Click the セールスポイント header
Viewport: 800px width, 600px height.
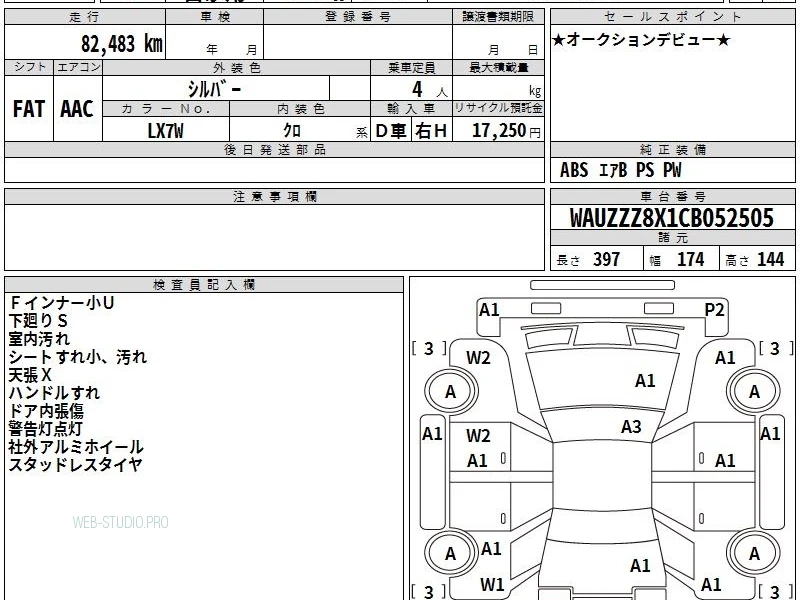(x=672, y=16)
